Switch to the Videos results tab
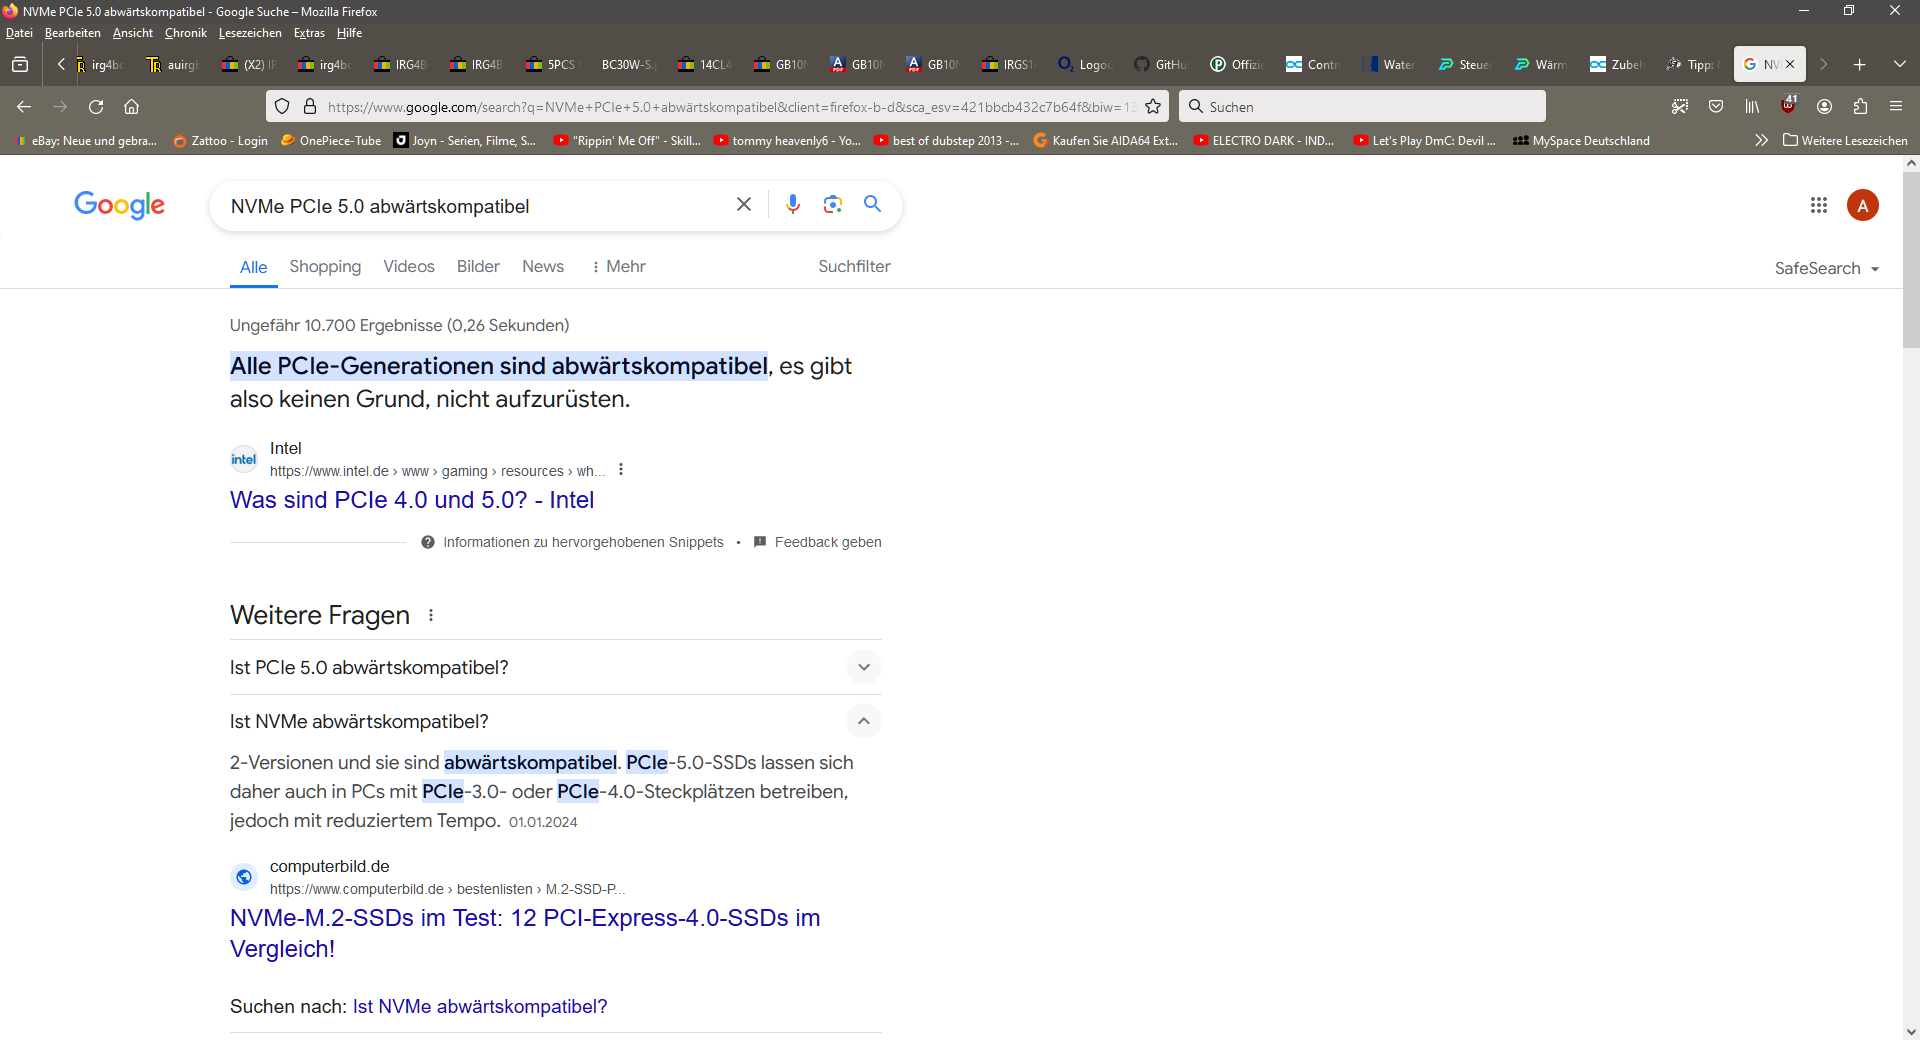Screen dimensions: 1920x1040 click(x=409, y=266)
